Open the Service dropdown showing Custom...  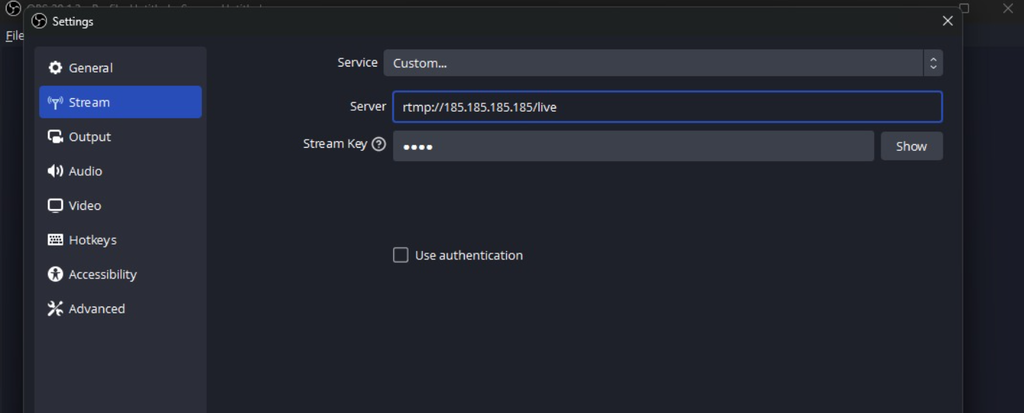653,63
